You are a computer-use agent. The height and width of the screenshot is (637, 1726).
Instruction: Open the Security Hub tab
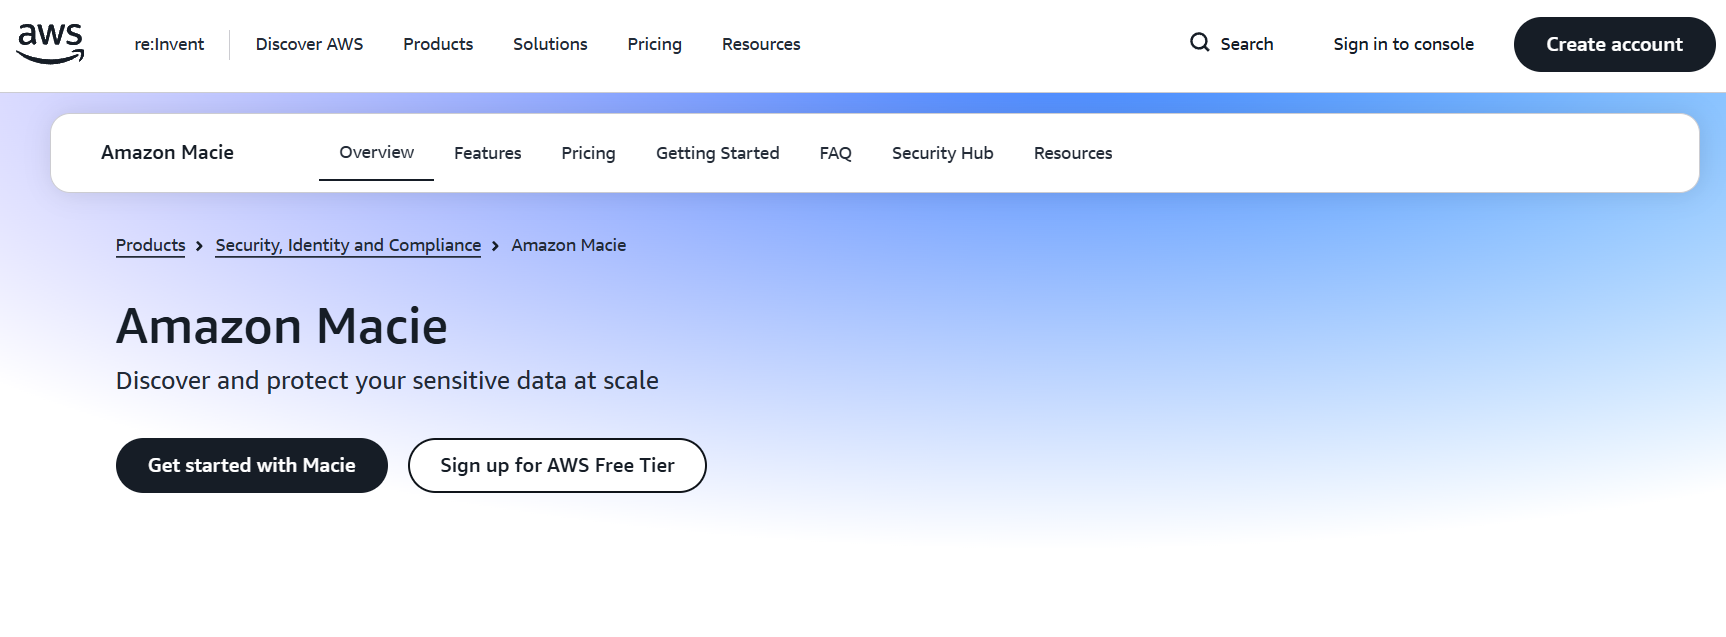pyautogui.click(x=942, y=153)
